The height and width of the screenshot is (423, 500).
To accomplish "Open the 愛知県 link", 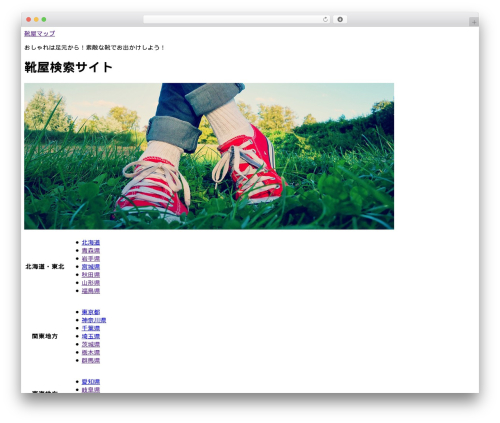I will click(91, 382).
